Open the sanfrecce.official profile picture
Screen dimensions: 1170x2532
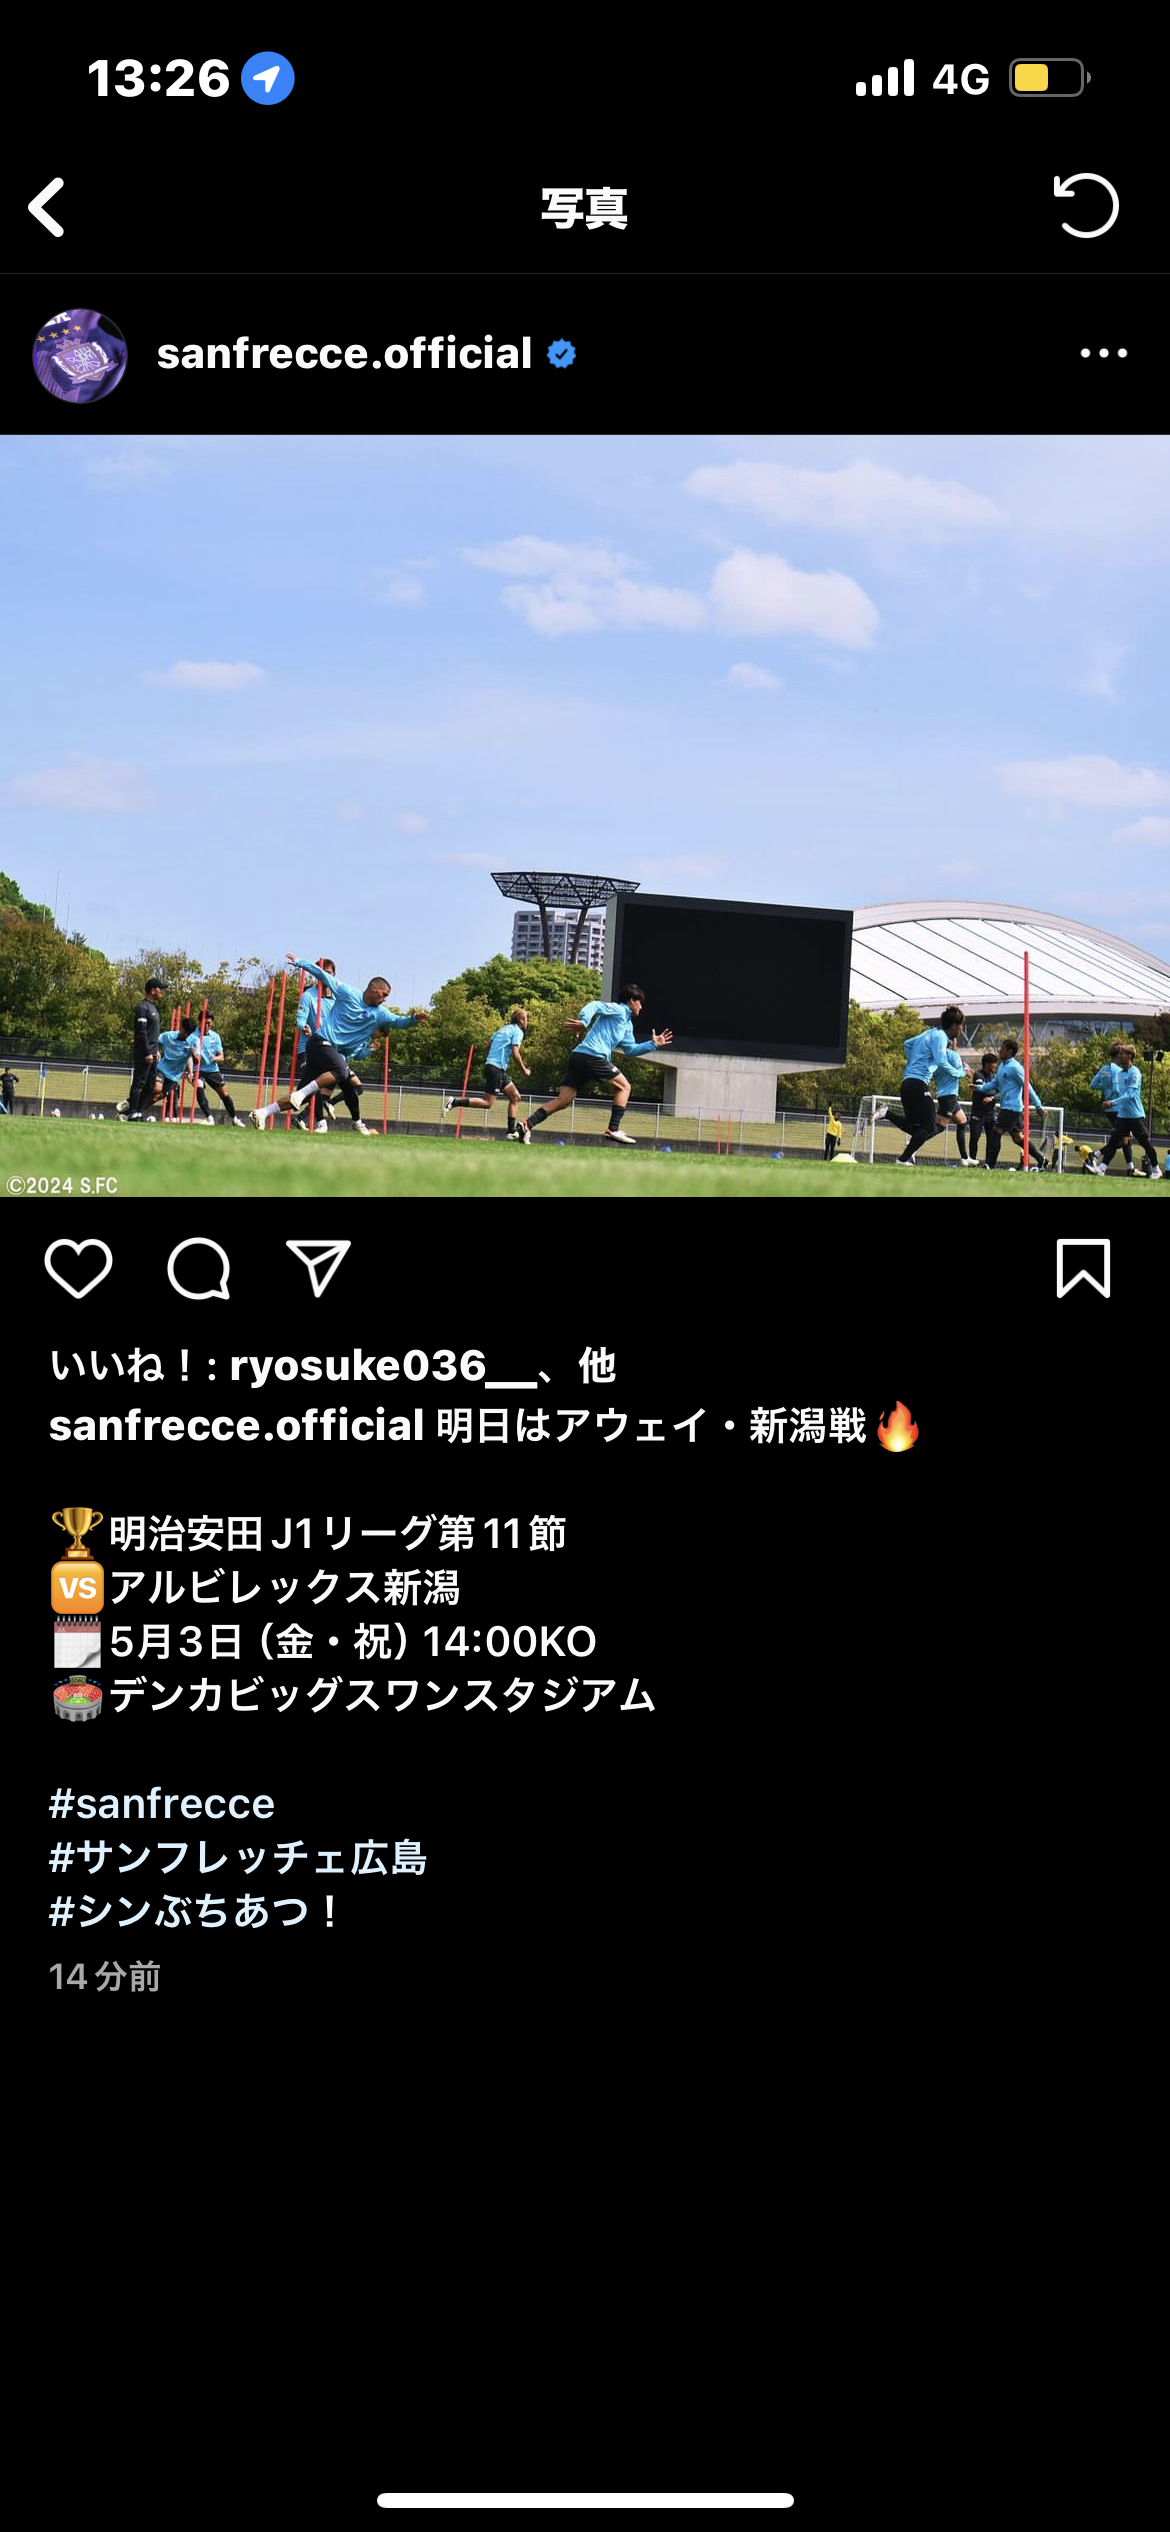point(80,355)
